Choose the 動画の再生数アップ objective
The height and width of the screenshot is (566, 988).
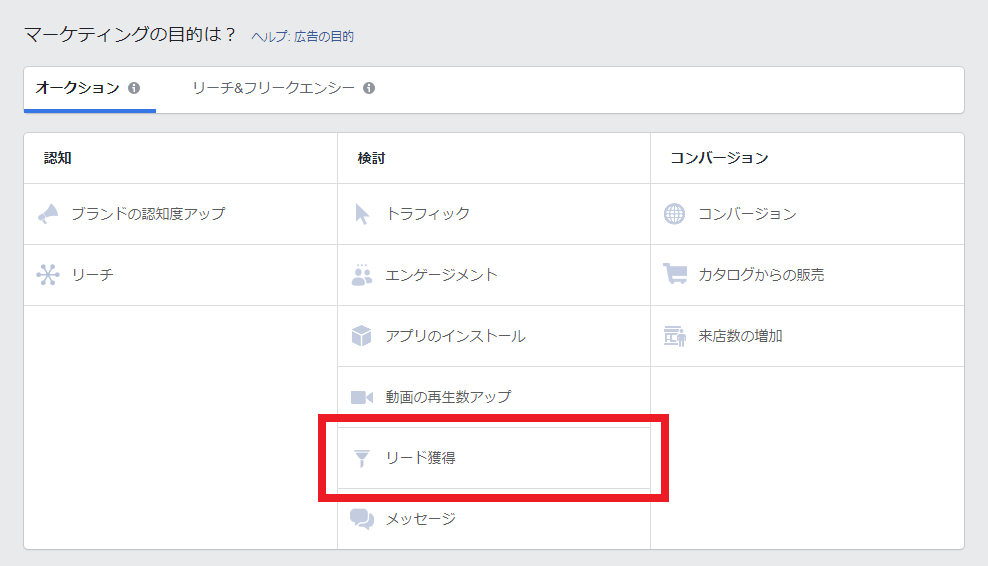(x=494, y=397)
